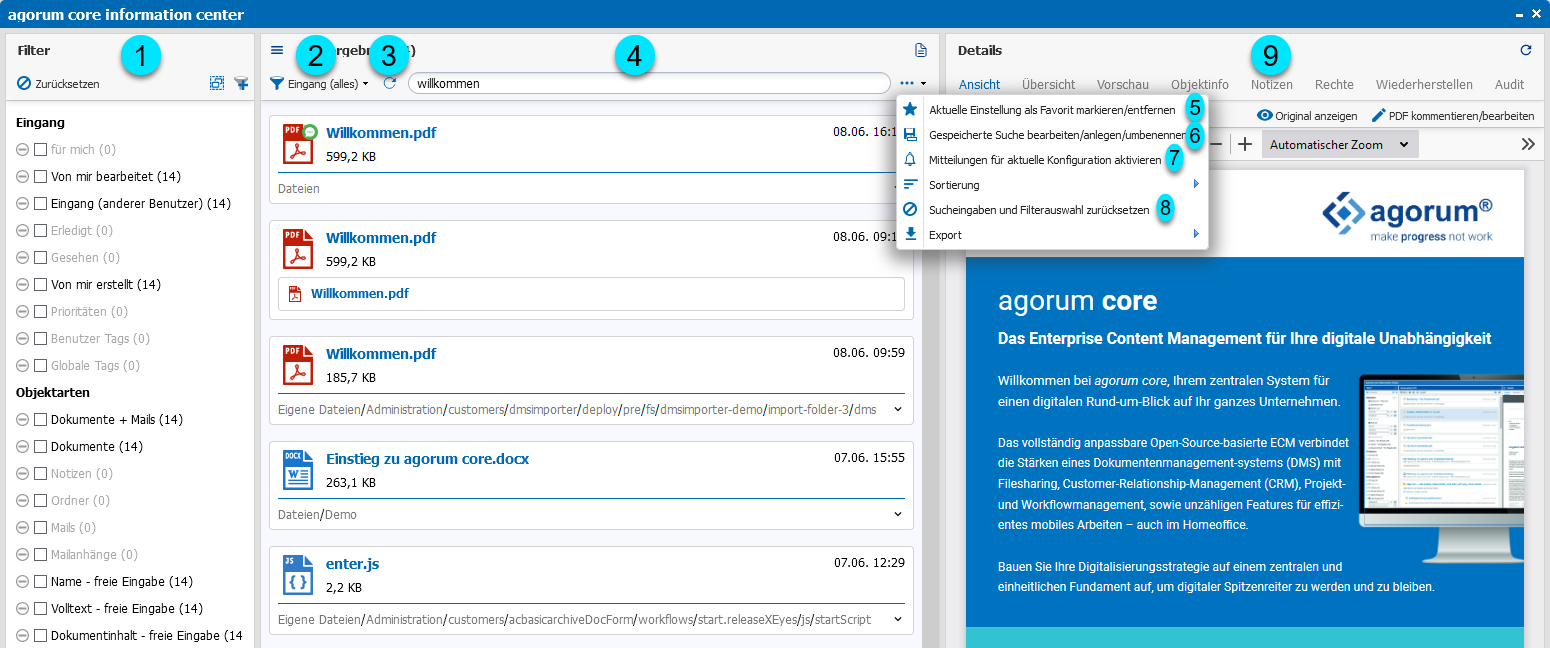Click the minus icon next to "Eingang (anderer Benutzer)"
This screenshot has width=1550, height=648.
23,204
